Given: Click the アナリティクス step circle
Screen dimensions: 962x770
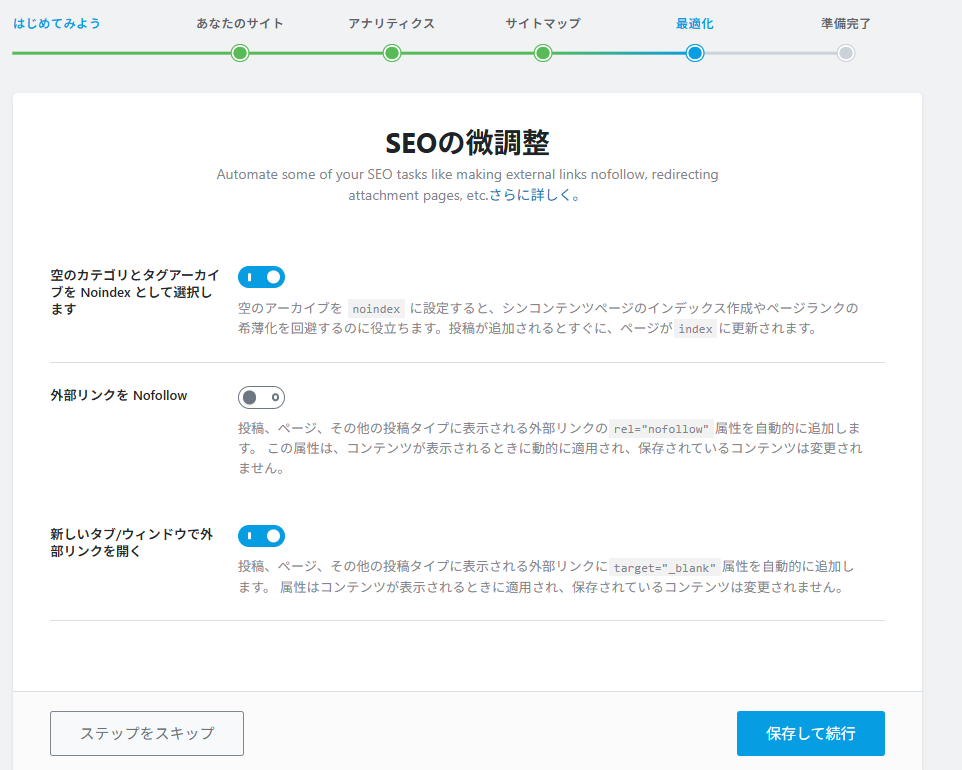Looking at the screenshot, I should (392, 53).
